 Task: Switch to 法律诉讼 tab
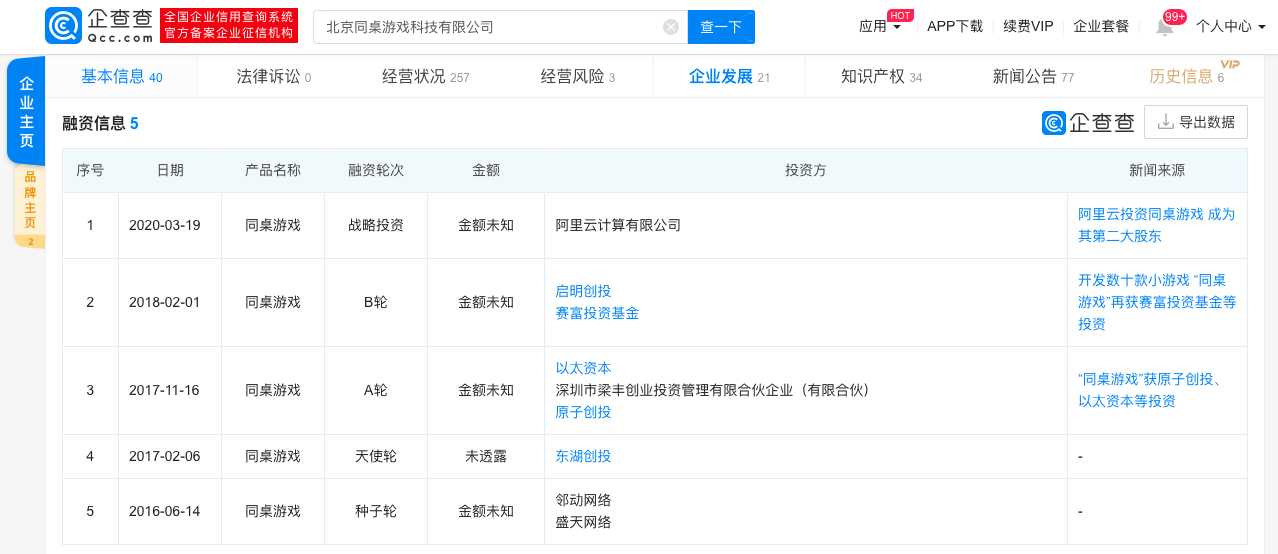[x=274, y=77]
